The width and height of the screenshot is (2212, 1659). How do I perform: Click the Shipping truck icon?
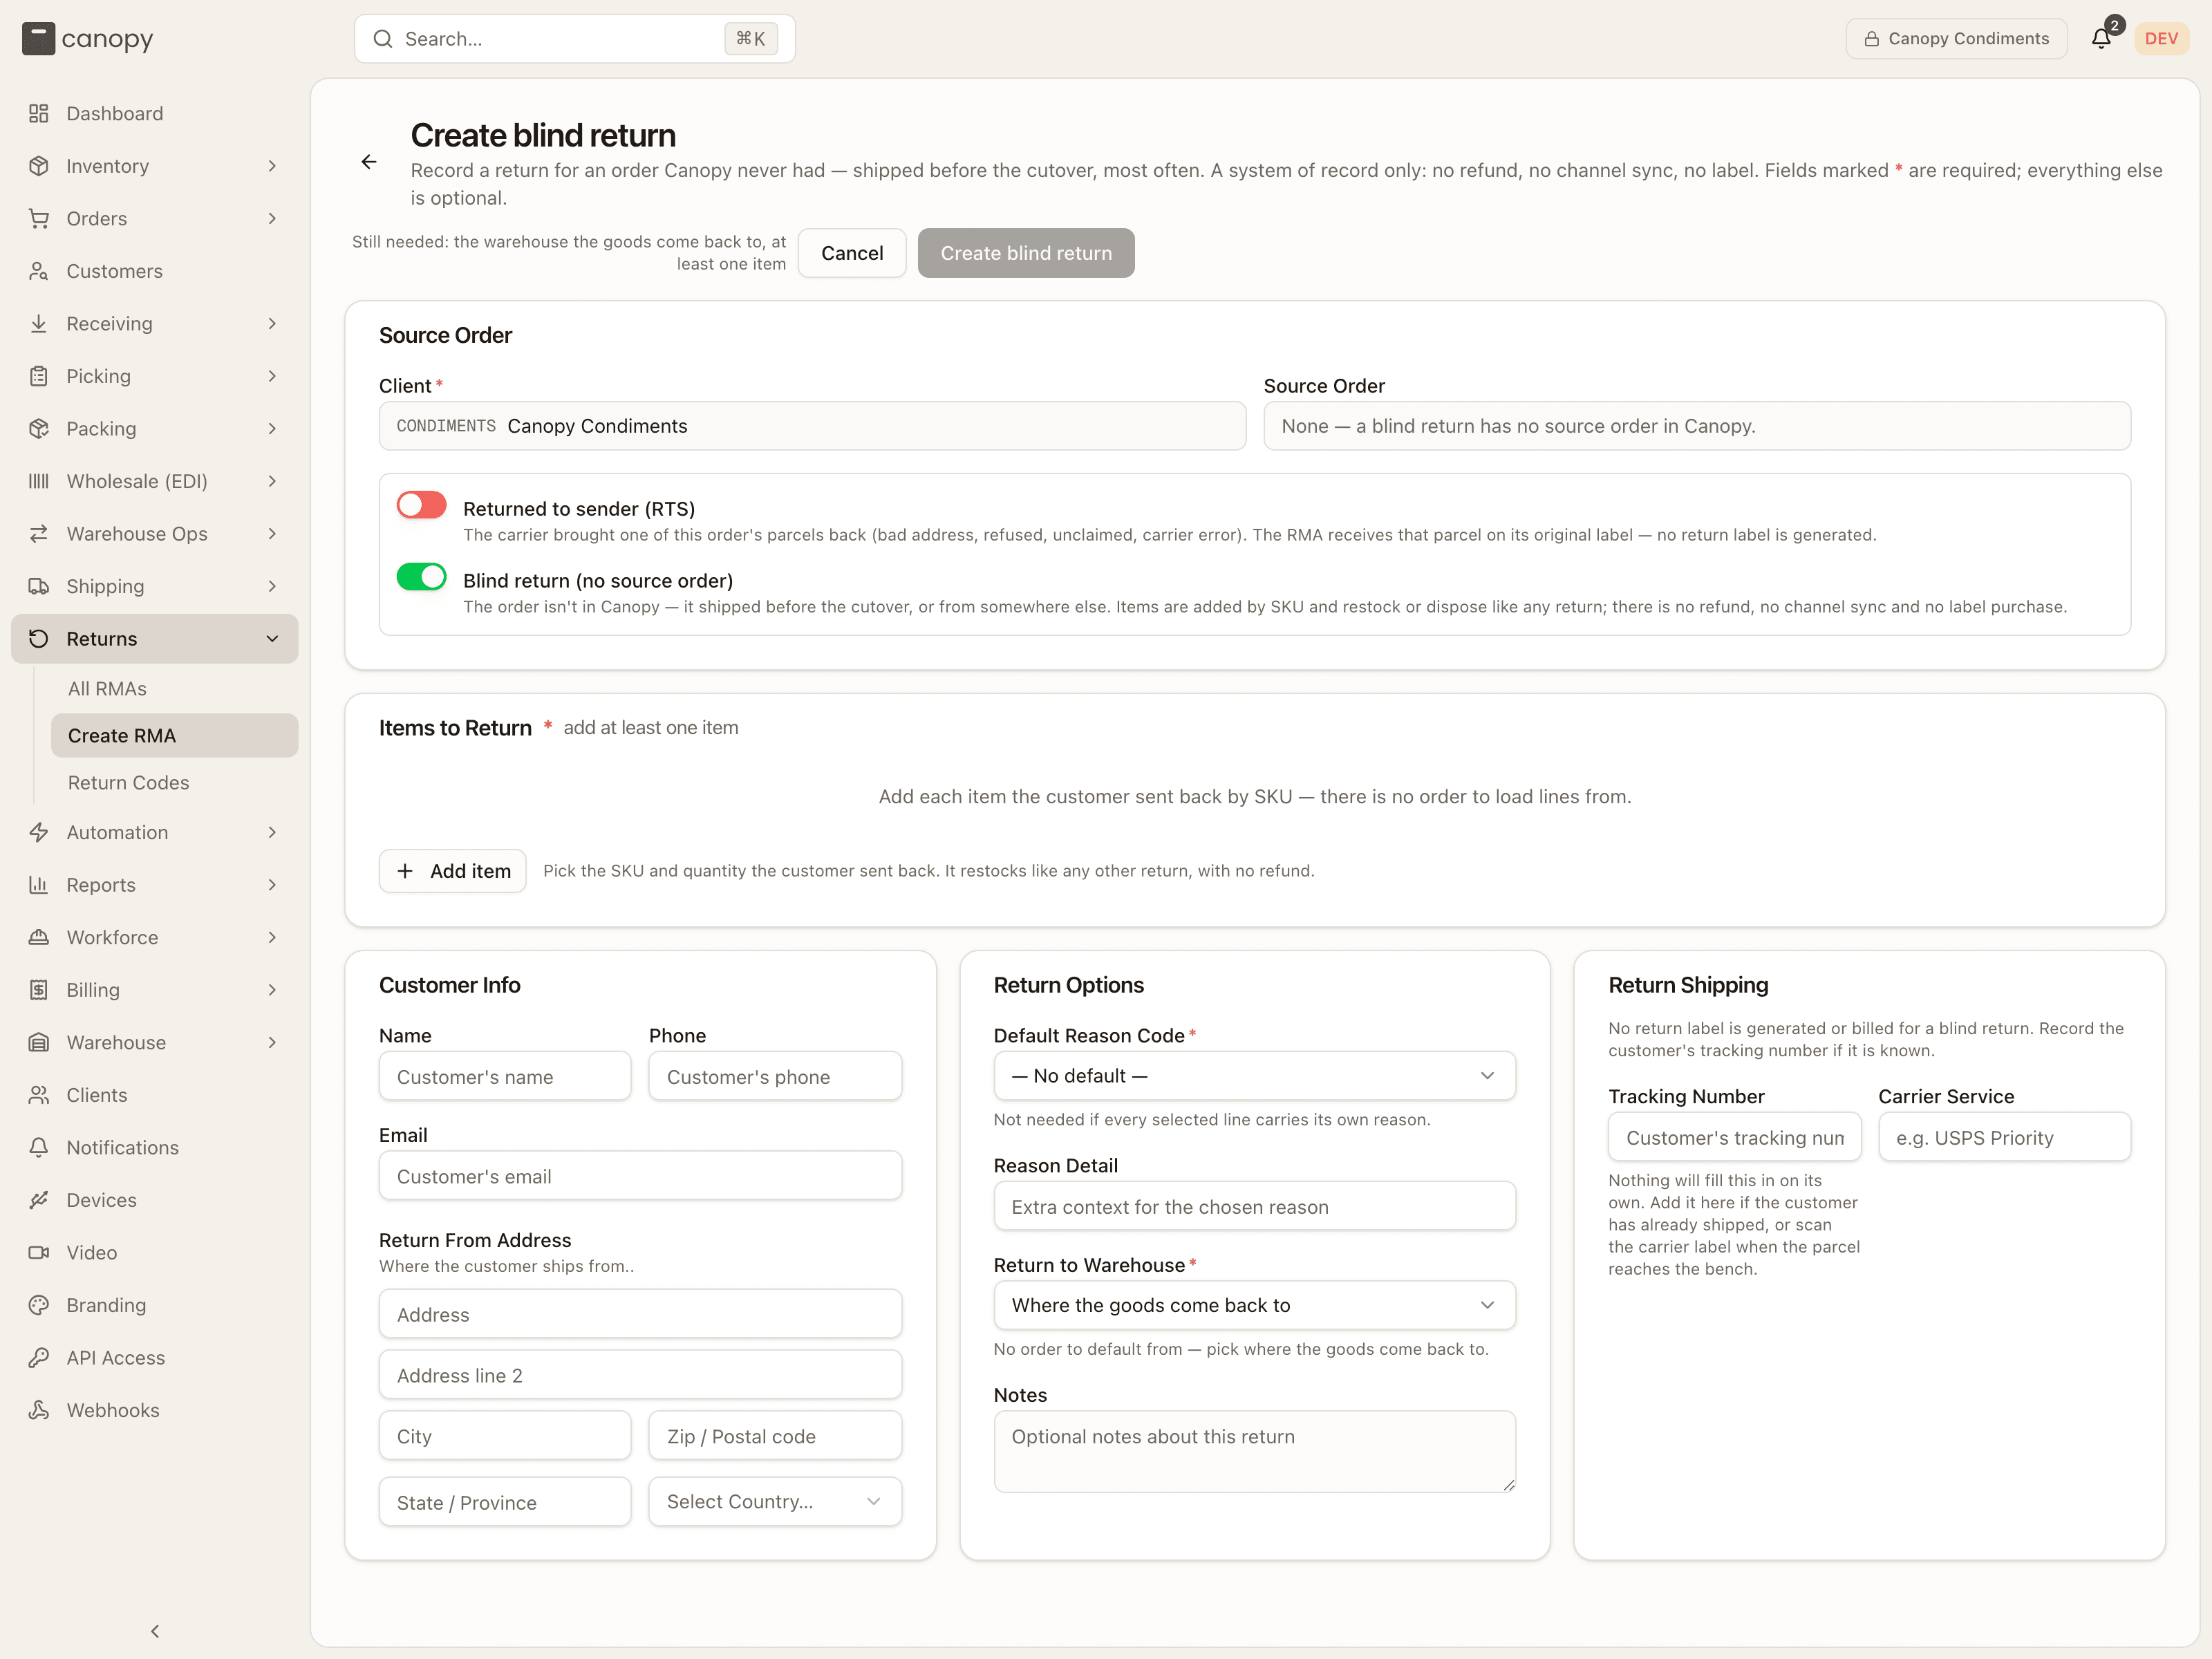click(39, 586)
